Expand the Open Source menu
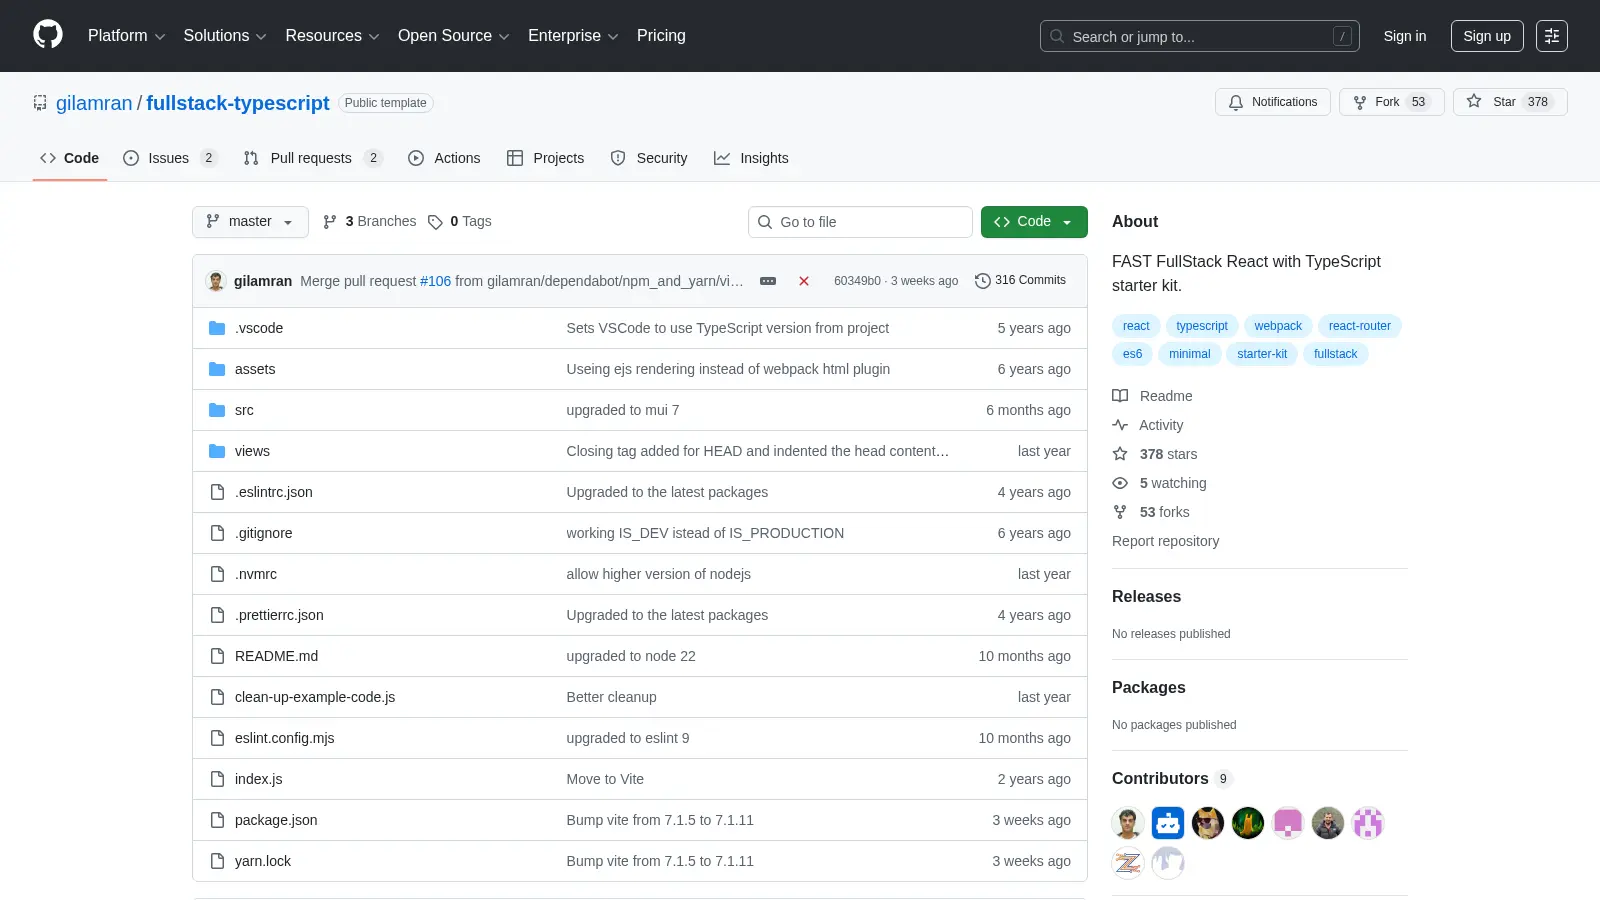This screenshot has height=900, width=1600. coord(454,36)
